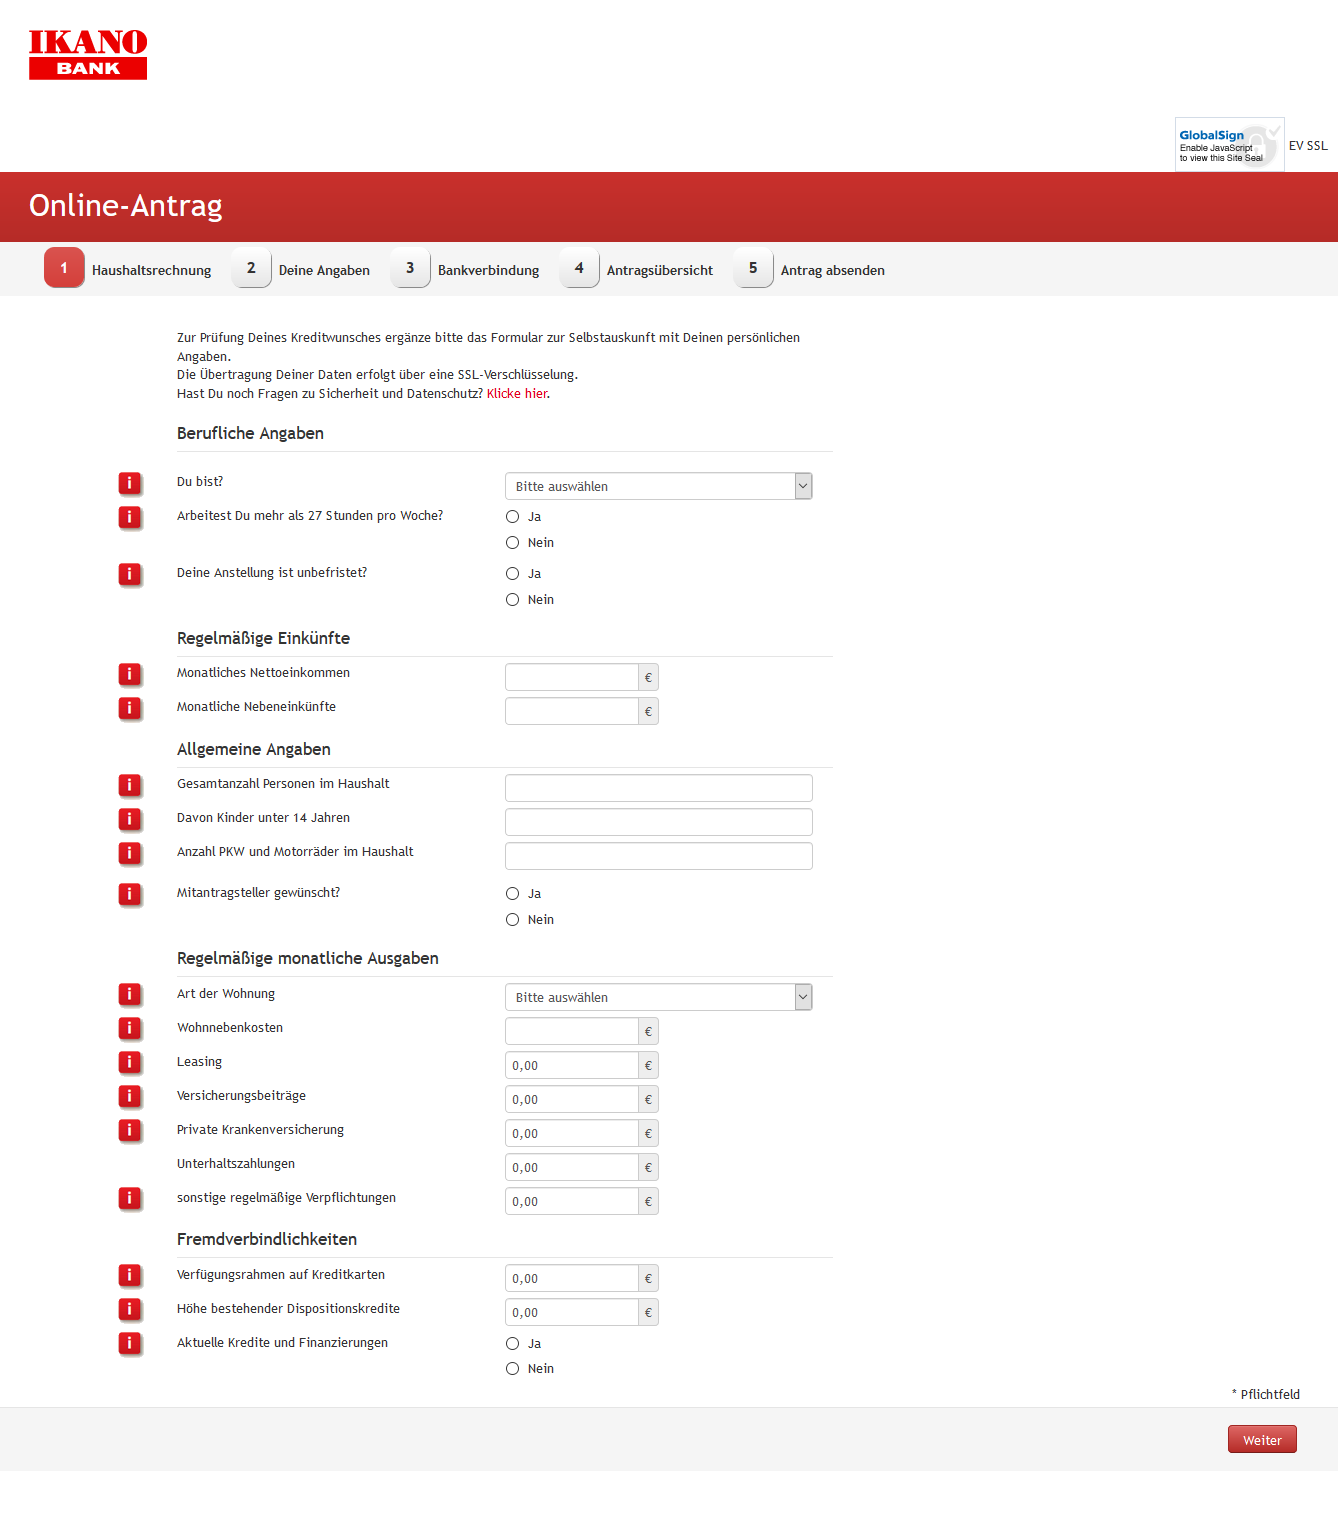
Task: Click info icon for '27 Stunden pro Woche'
Action: click(130, 518)
